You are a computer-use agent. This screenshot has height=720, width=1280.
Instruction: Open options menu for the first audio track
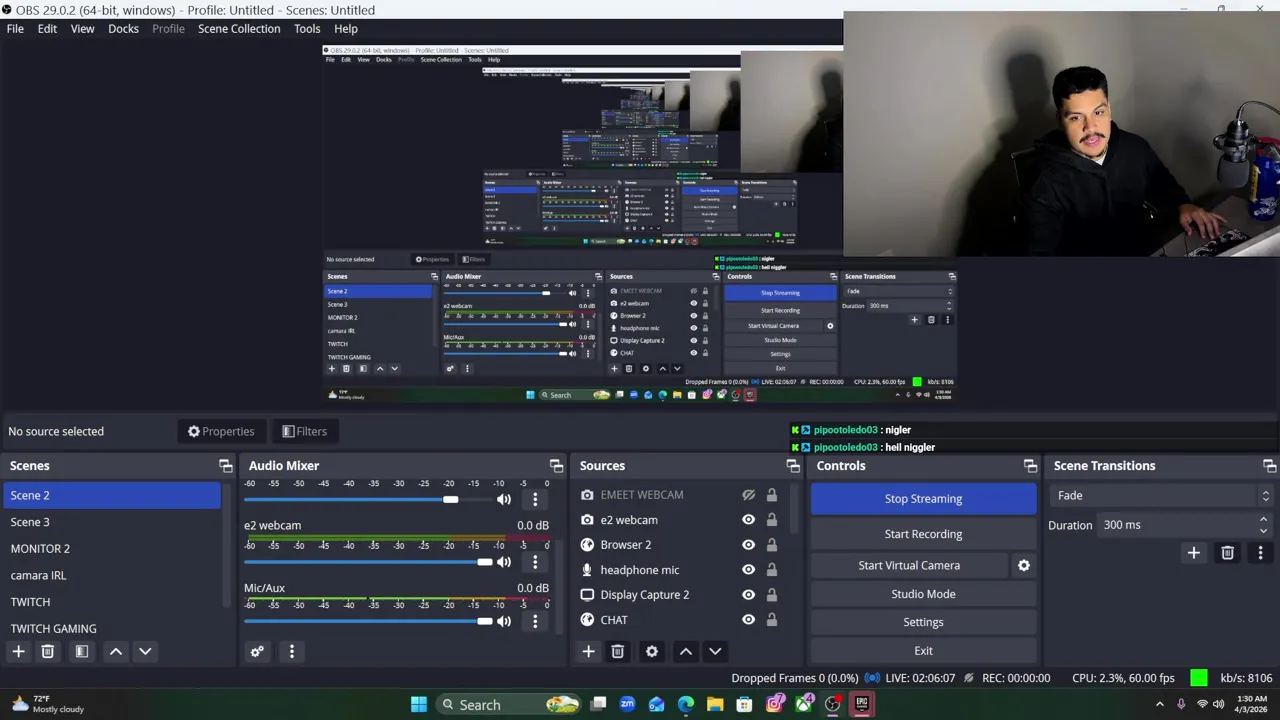535,499
